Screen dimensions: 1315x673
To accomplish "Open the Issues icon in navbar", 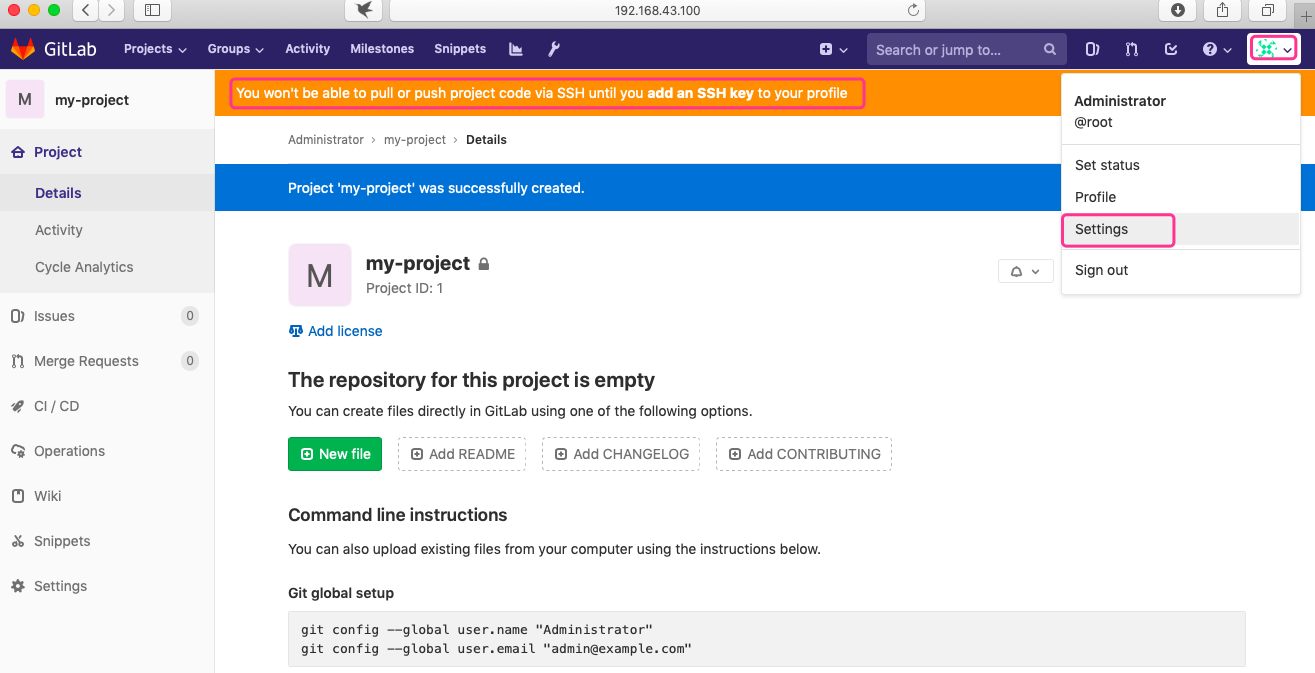I will coord(1092,49).
